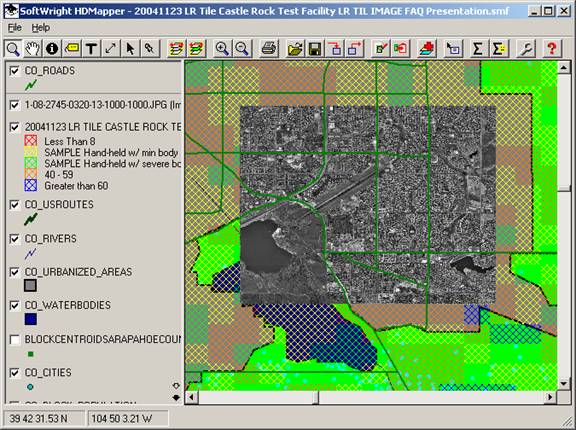Choose the identify info tool
Image resolution: width=576 pixels, height=430 pixels.
(x=52, y=49)
